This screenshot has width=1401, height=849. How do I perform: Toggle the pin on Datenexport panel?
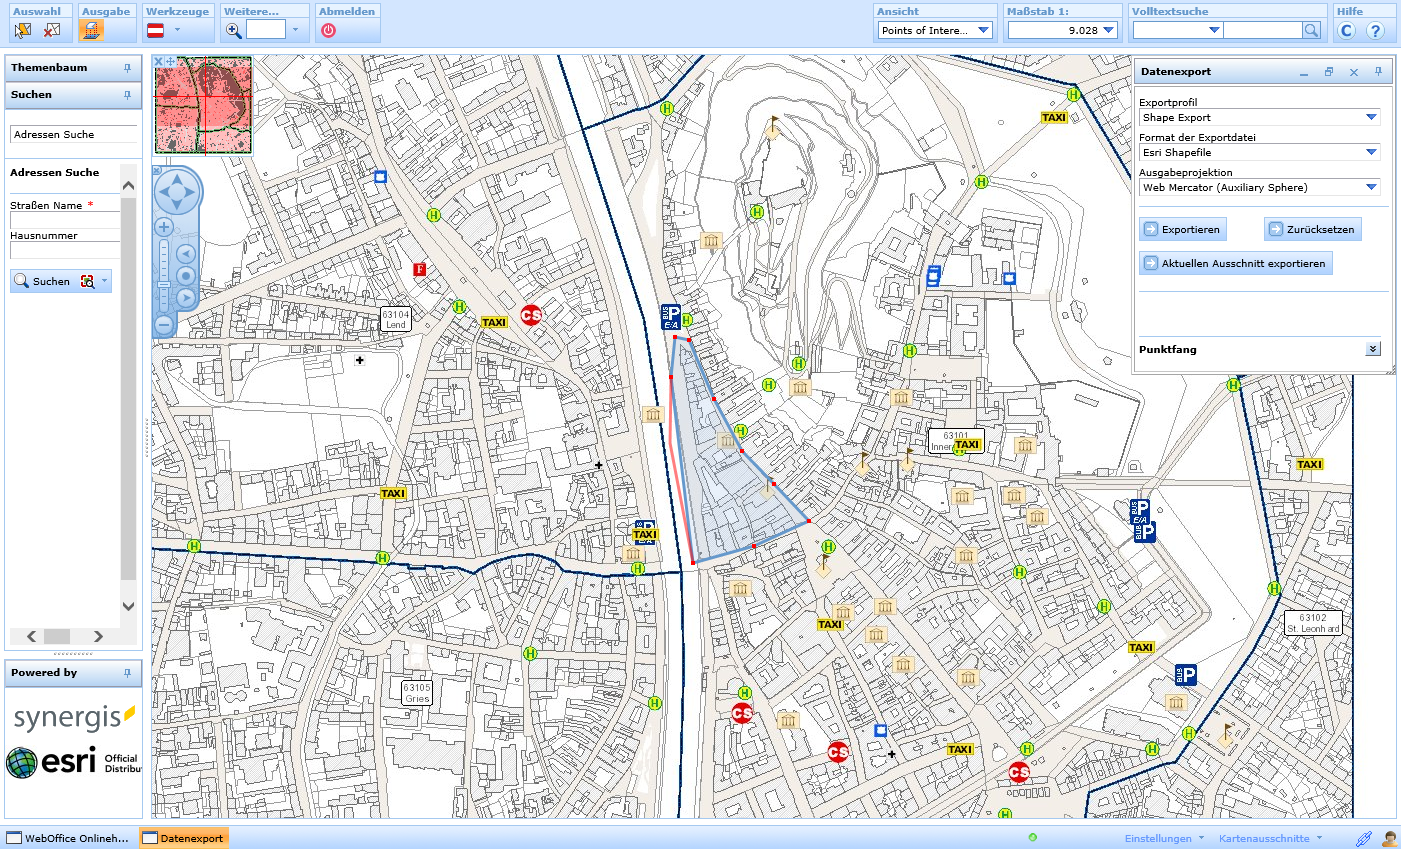click(1378, 72)
